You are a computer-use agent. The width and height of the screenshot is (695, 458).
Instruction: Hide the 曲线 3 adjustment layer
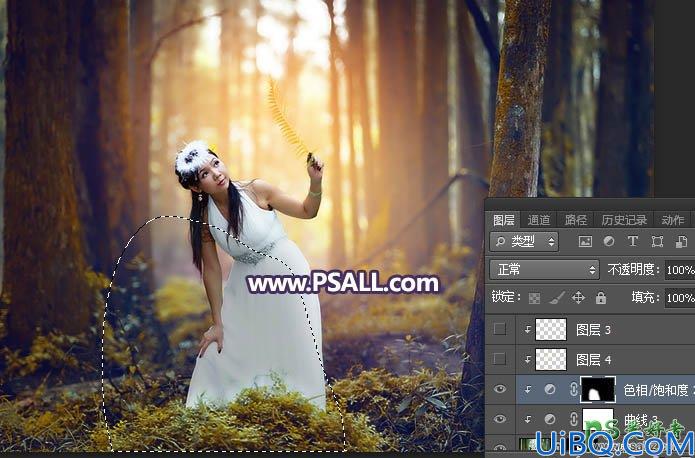pyautogui.click(x=500, y=419)
